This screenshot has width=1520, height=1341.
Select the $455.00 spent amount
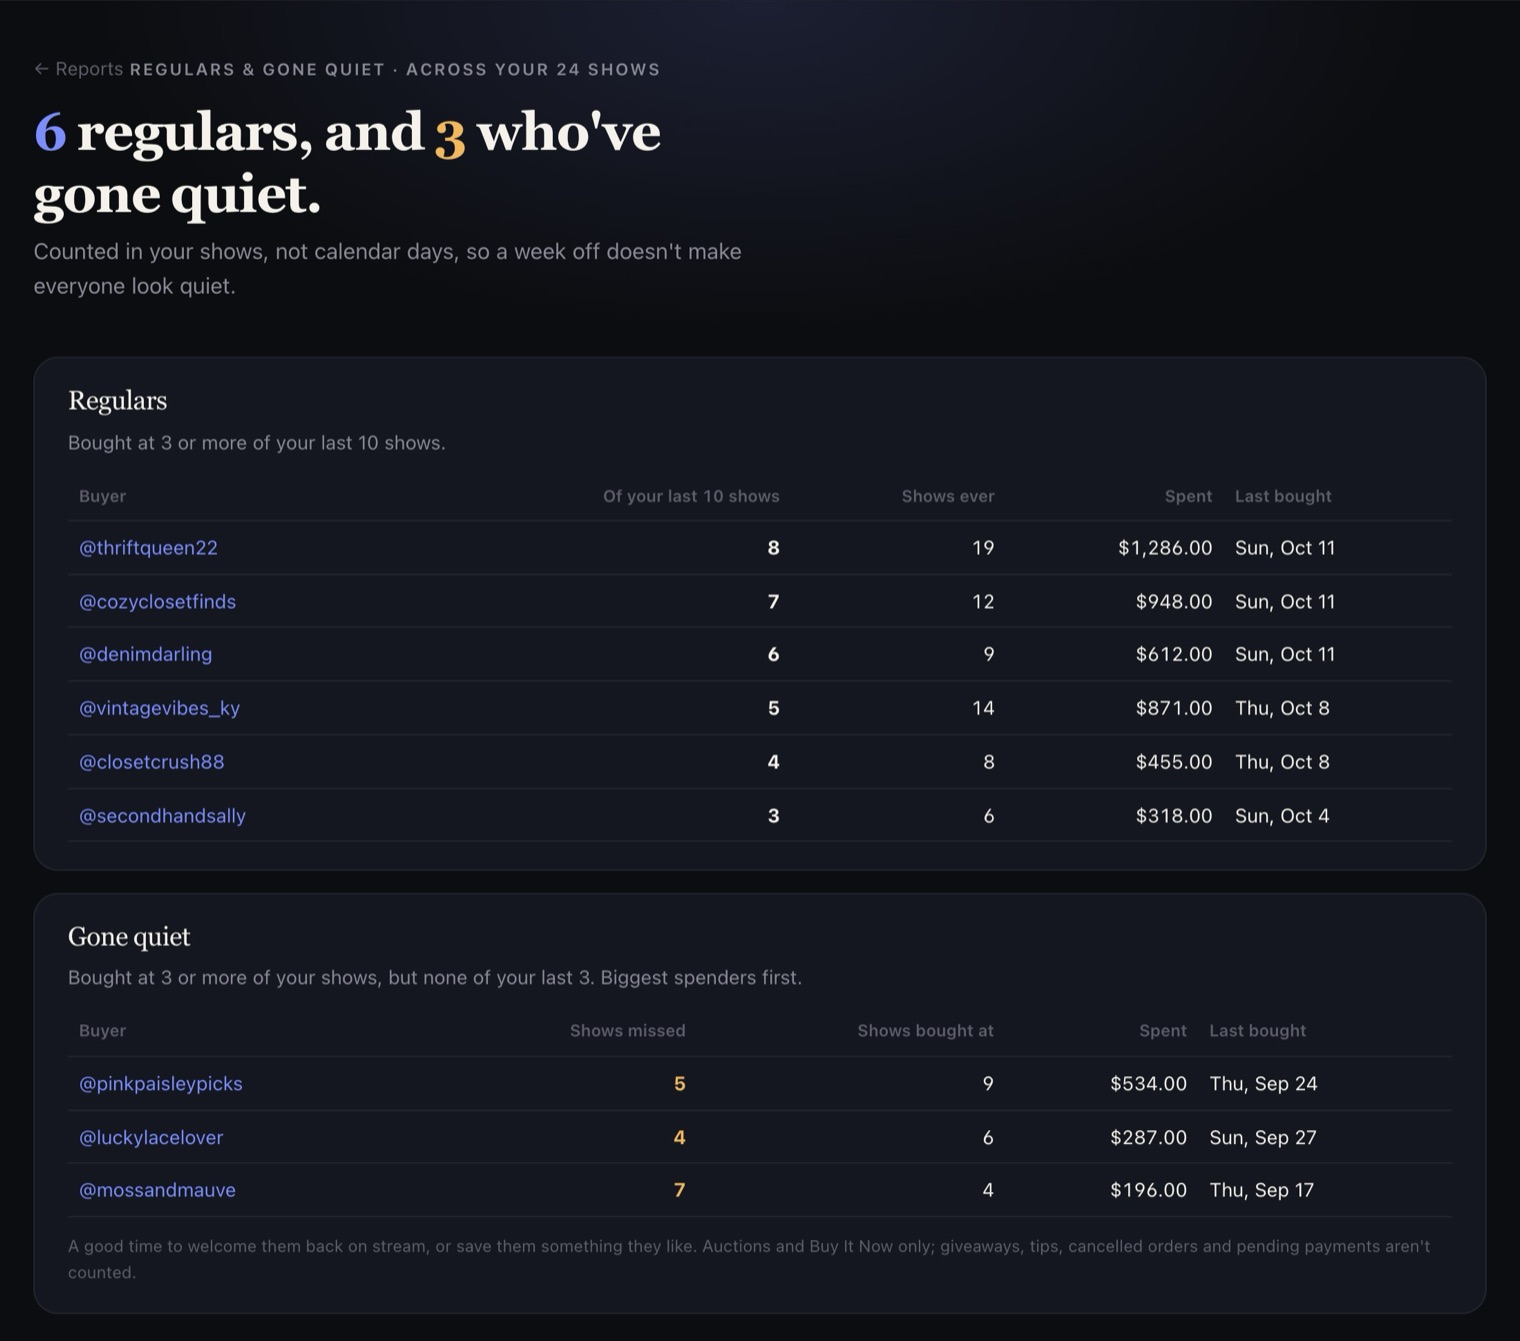(1174, 762)
